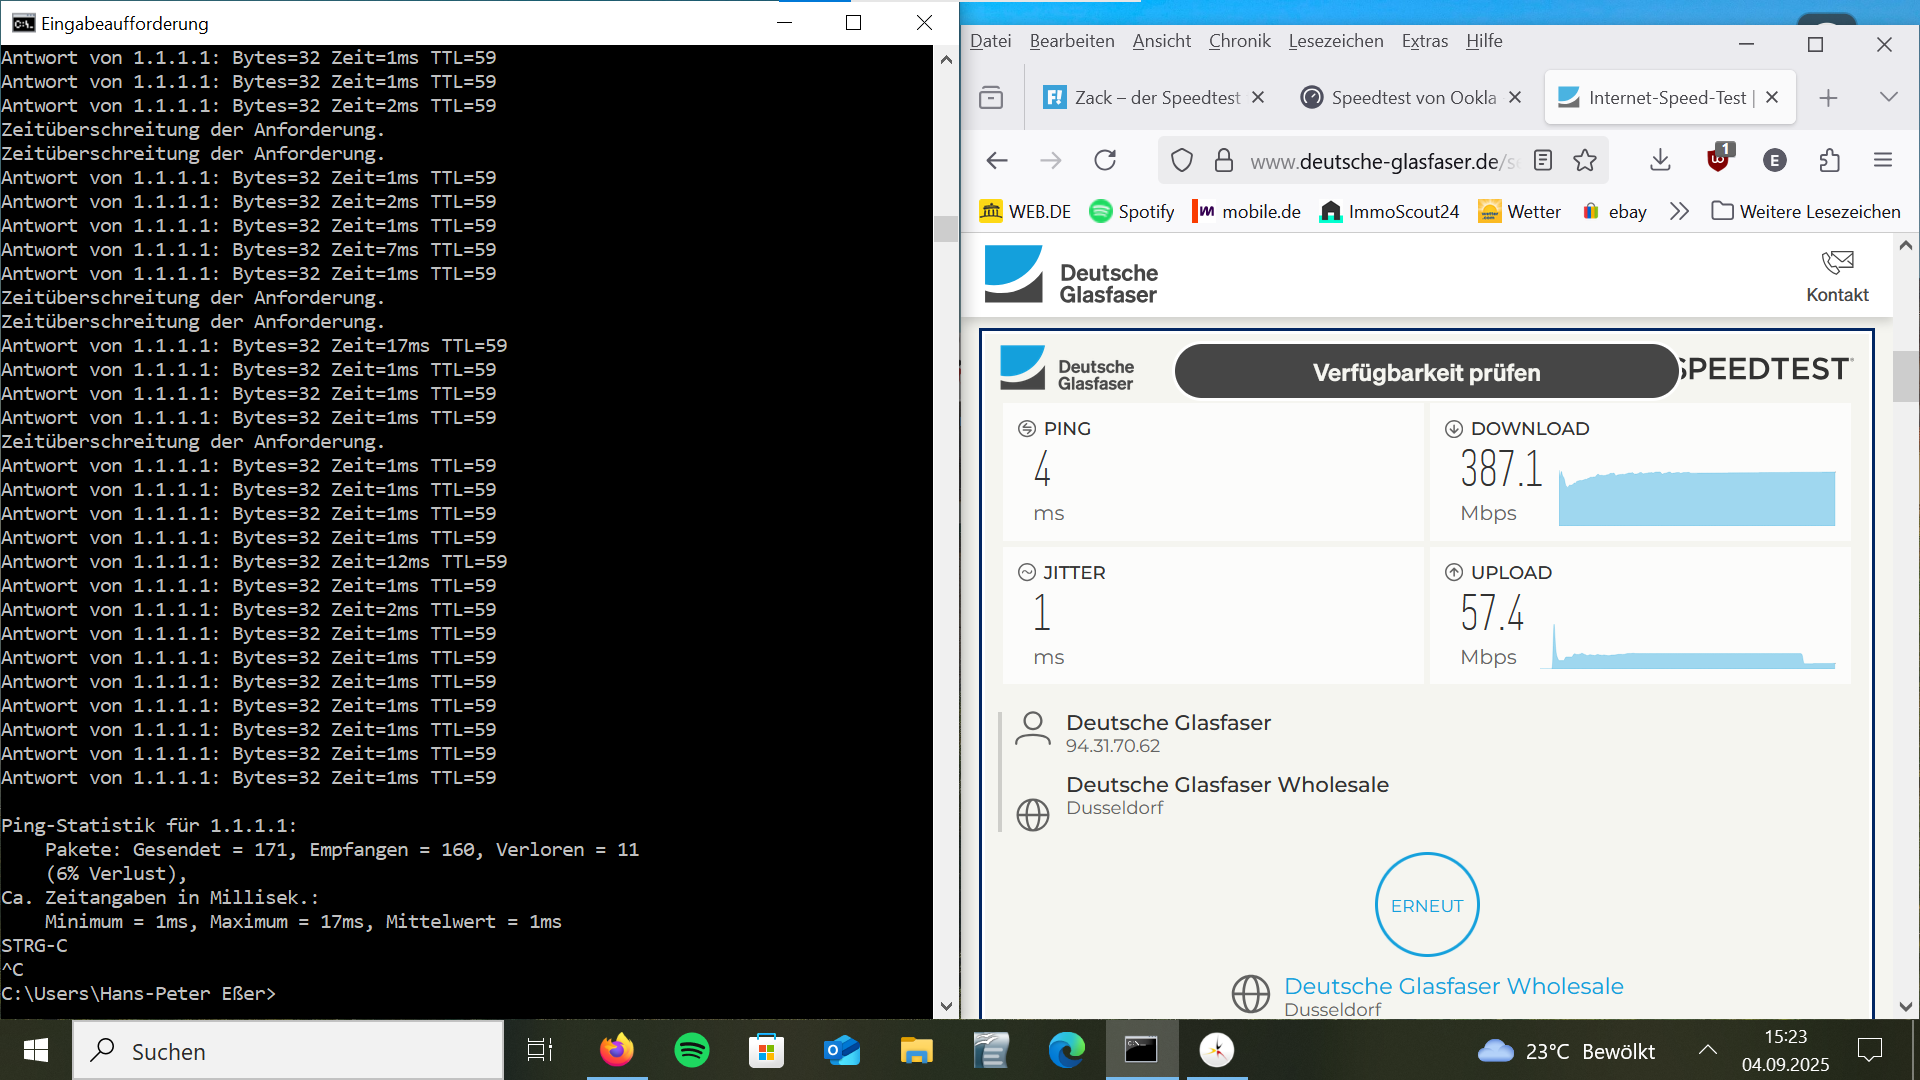Viewport: 1920px width, 1080px height.
Task: Click the Kontakt envelope icon
Action: tap(1837, 262)
